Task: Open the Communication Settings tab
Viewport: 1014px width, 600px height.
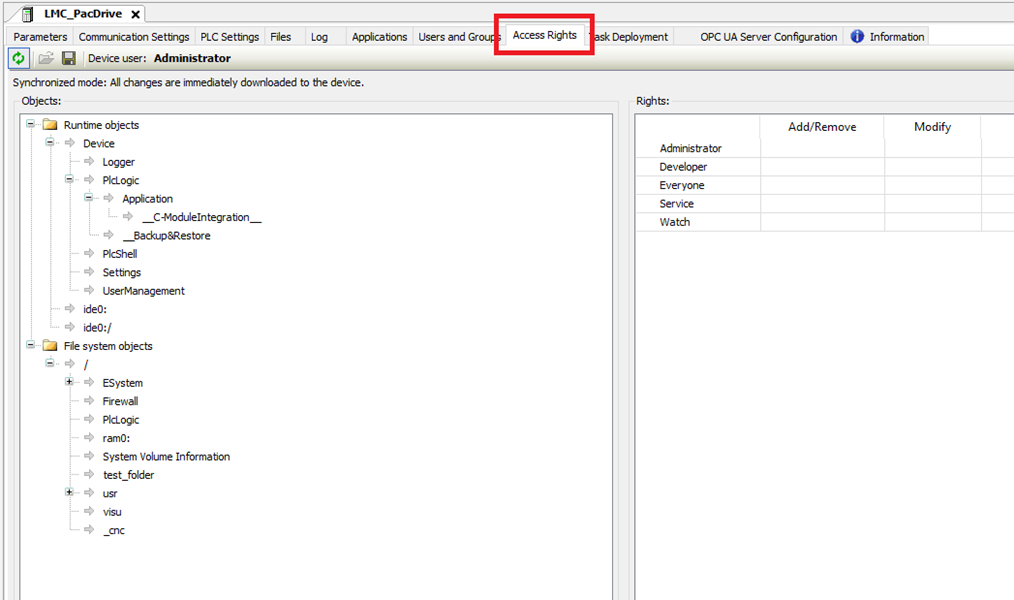Action: coord(134,37)
